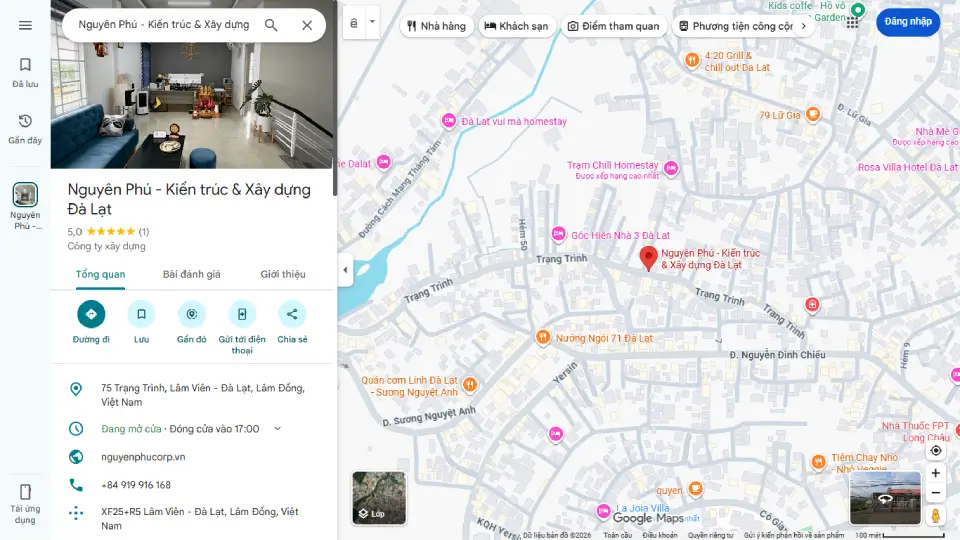Click Quán cơm Linh Đà Lạt marker

pos(470,384)
